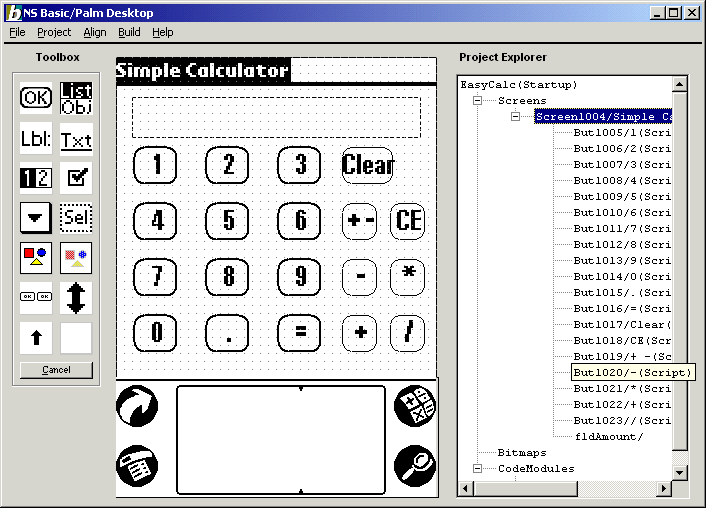Select the bitmap shapes tool
The width and height of the screenshot is (706, 508).
[x=36, y=258]
